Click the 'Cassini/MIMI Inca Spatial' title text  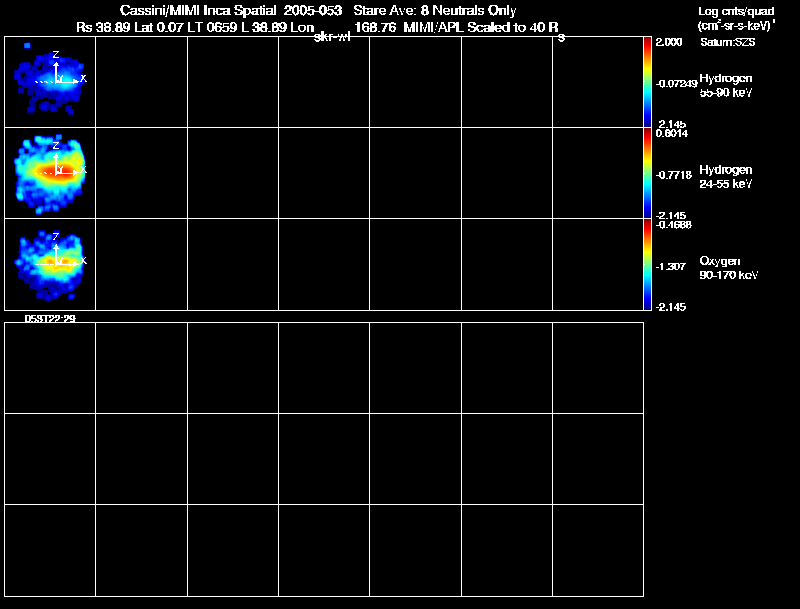[x=198, y=11]
